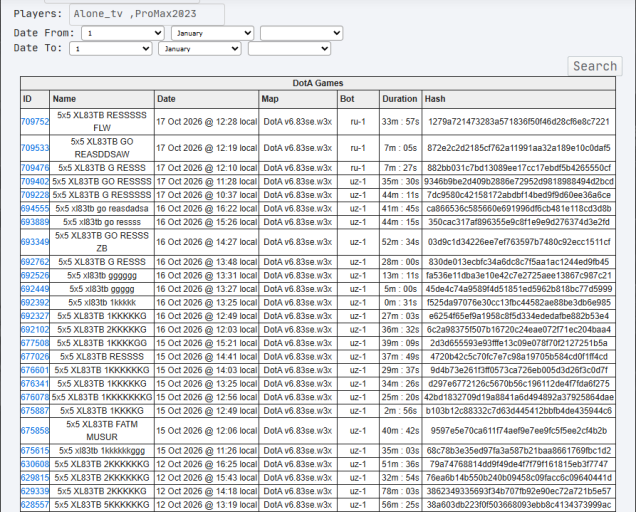
Task: Click the Hash column header
Action: [519, 99]
